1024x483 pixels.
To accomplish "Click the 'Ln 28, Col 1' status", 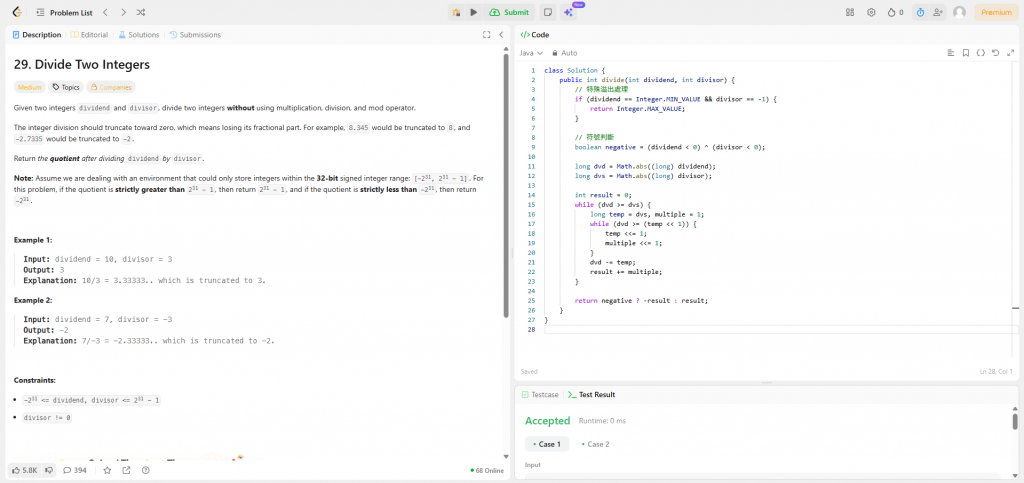I will pos(996,371).
